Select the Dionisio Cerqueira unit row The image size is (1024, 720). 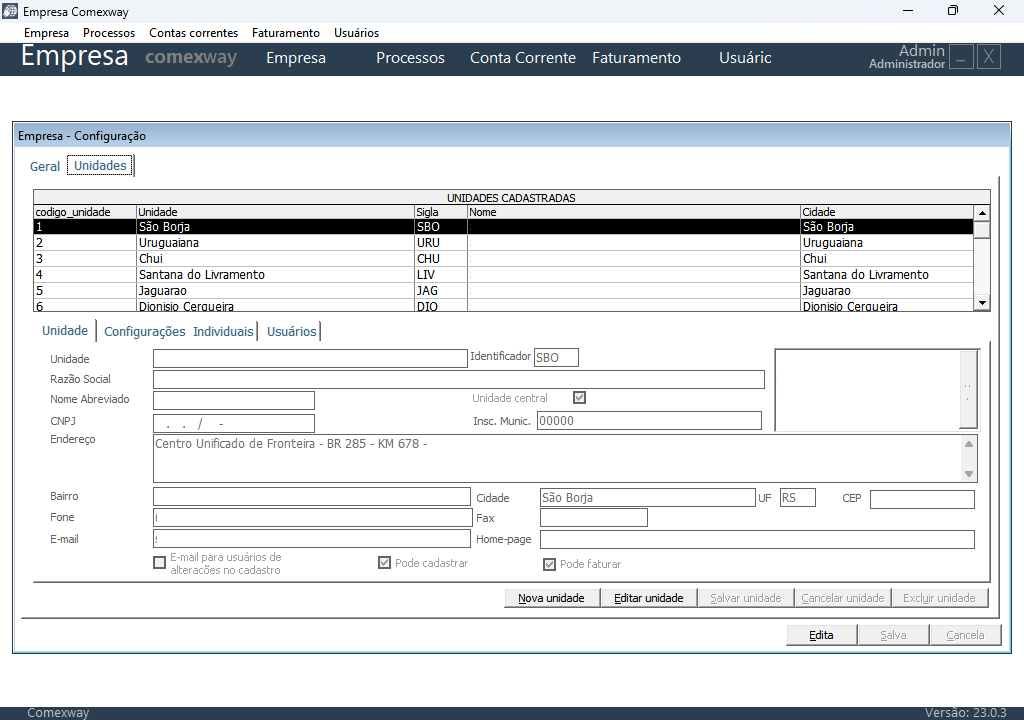[504, 305]
